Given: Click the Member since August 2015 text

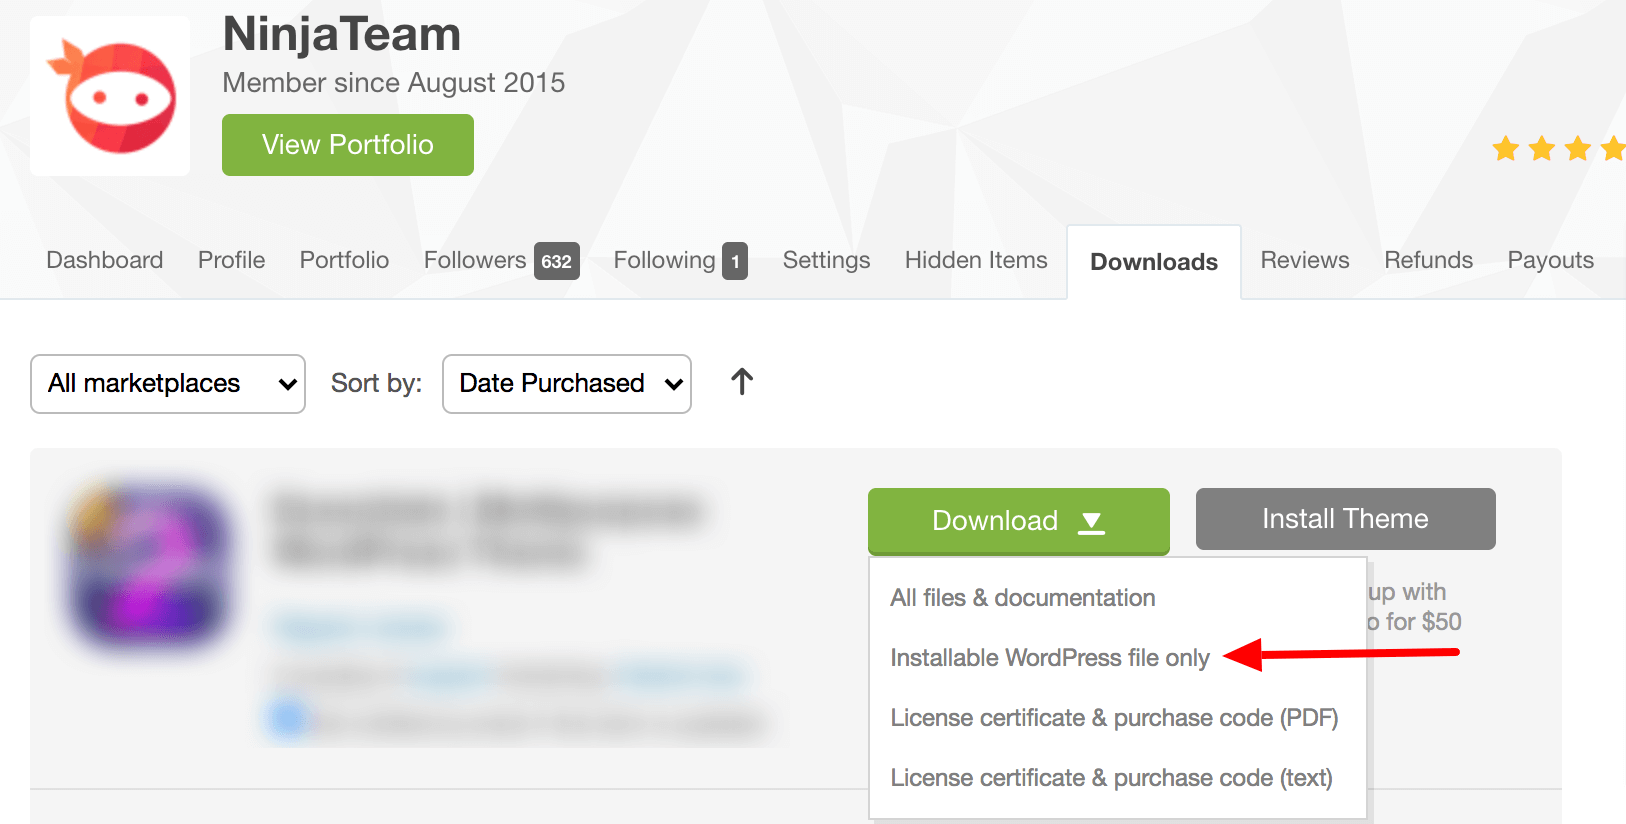Looking at the screenshot, I should click(394, 83).
